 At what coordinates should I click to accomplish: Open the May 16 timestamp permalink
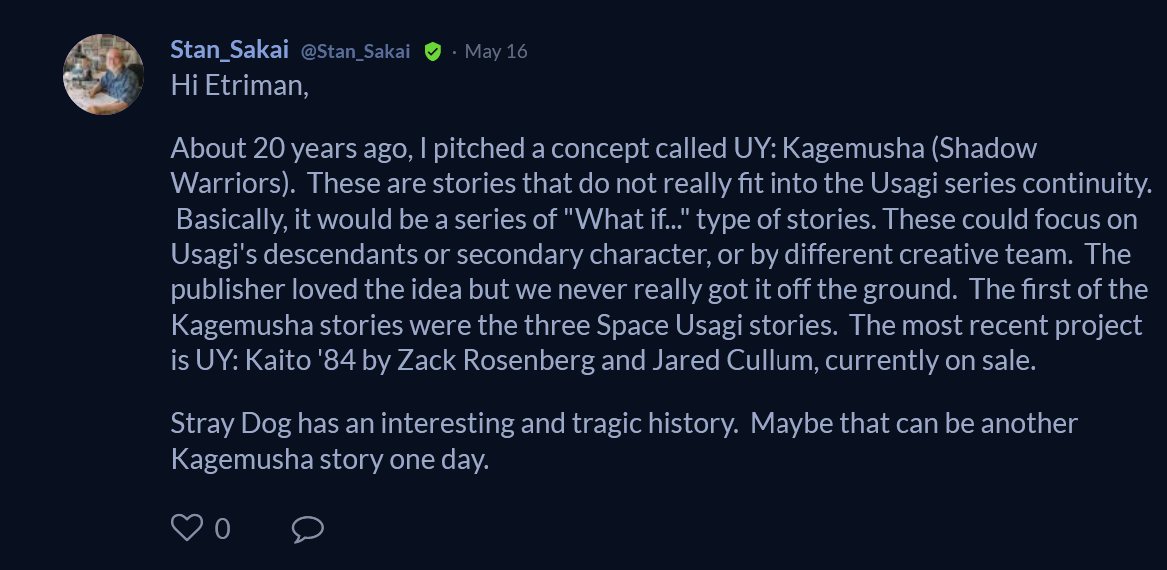coord(496,51)
